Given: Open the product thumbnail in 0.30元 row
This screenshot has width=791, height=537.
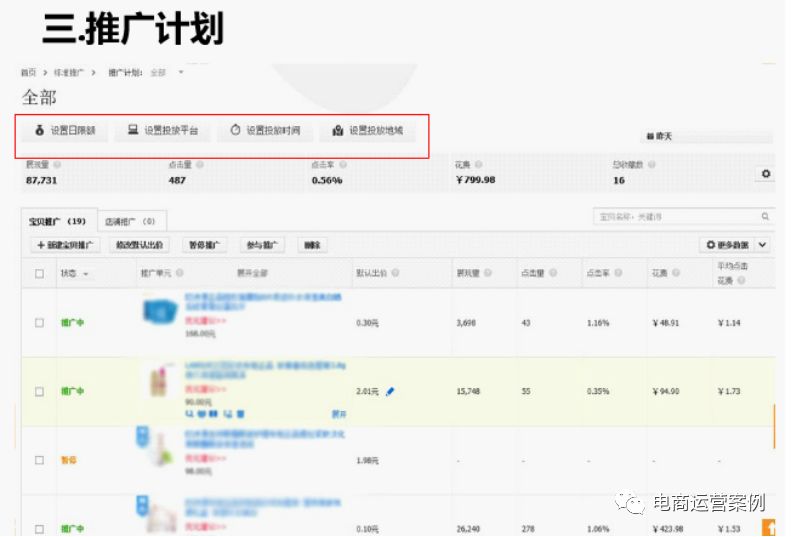Looking at the screenshot, I should pos(160,311).
